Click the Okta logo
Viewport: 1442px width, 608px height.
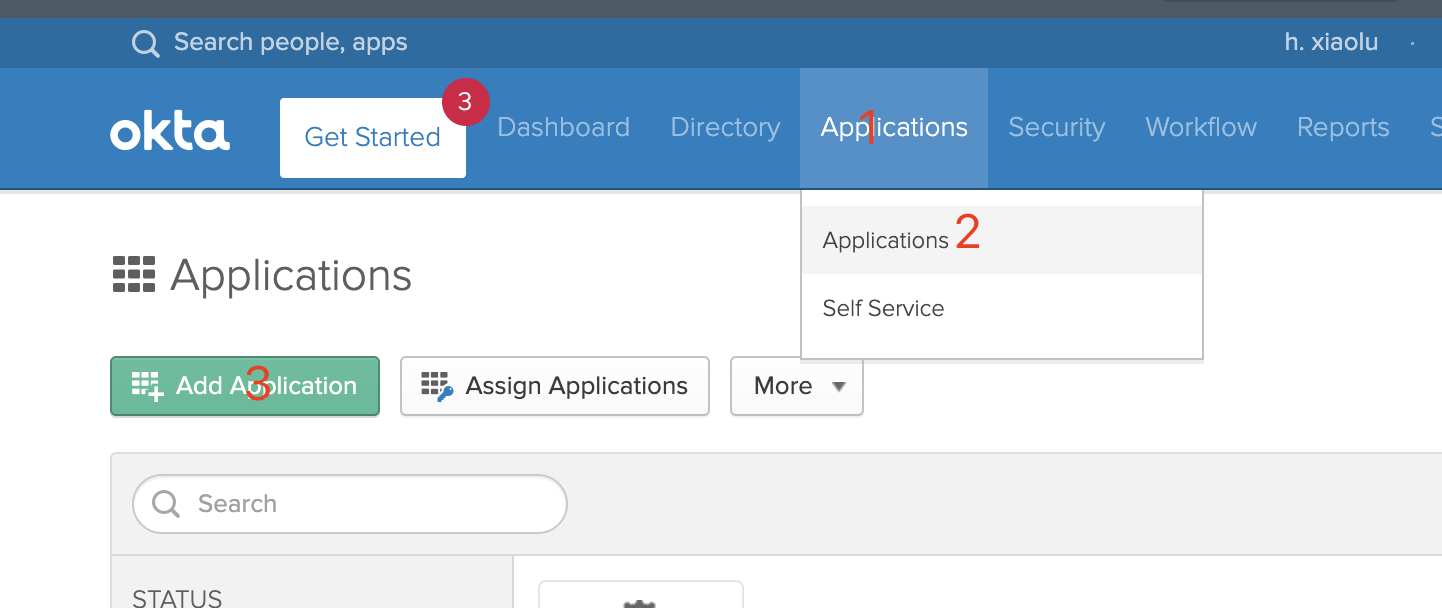tap(170, 132)
